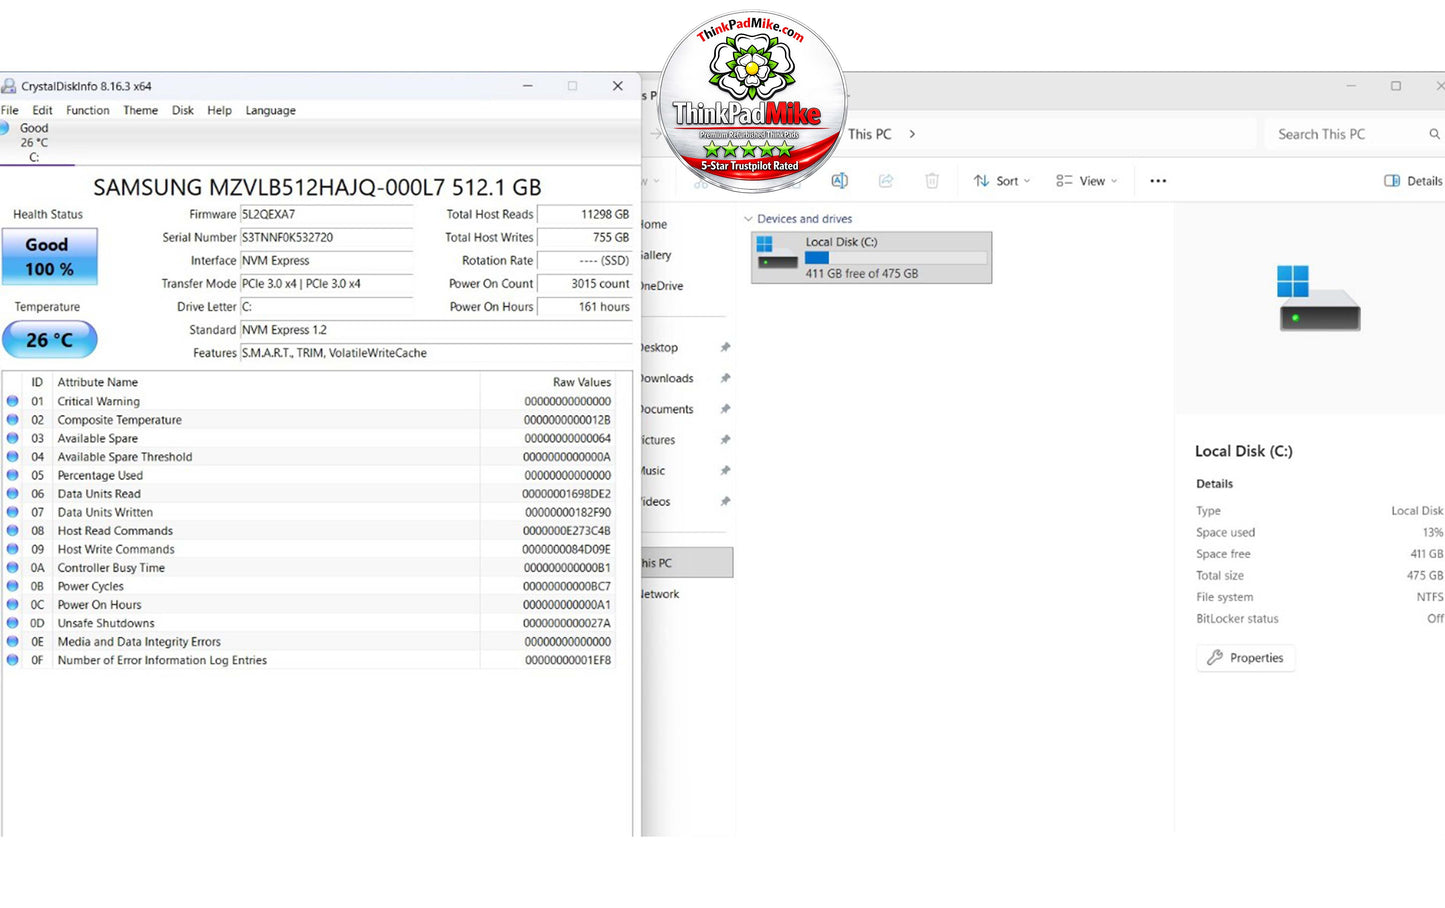Open the See more (three dots) menu in File Explorer
Image resolution: width=1445 pixels, height=908 pixels.
click(x=1158, y=181)
